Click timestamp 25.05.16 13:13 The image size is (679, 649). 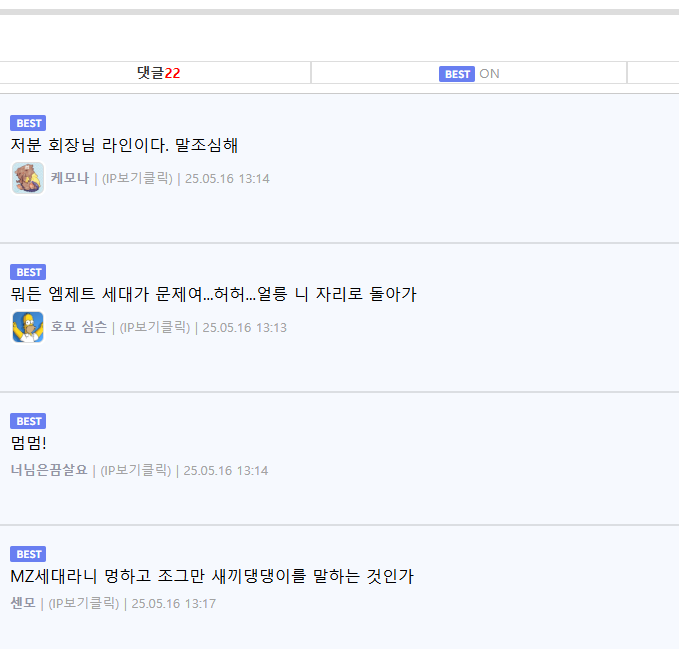(244, 327)
